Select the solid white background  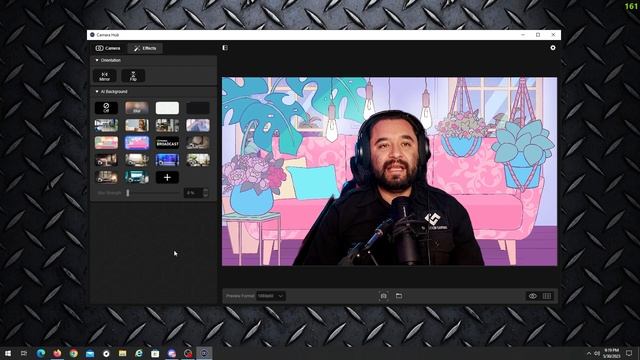[167, 108]
